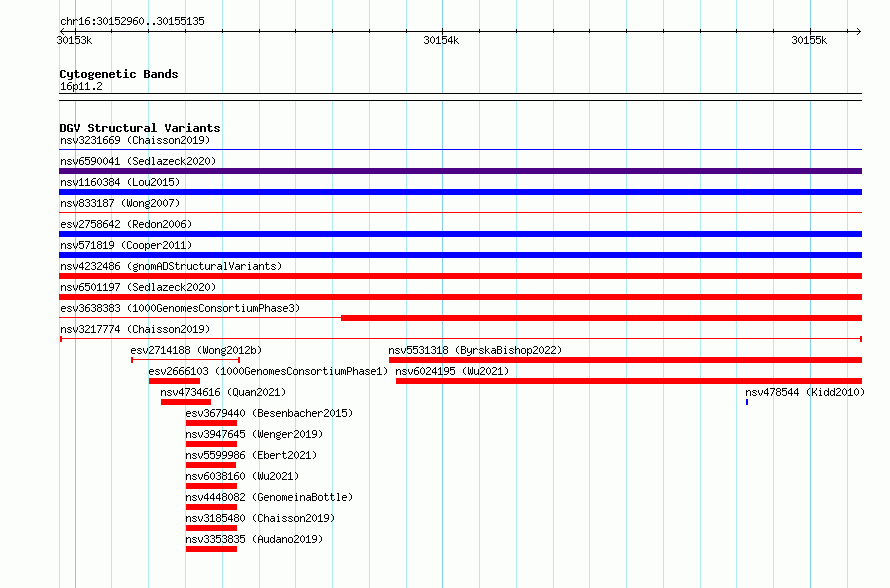The width and height of the screenshot is (890, 588).
Task: Click the red bar under nsv3185480
Action: tap(211, 528)
